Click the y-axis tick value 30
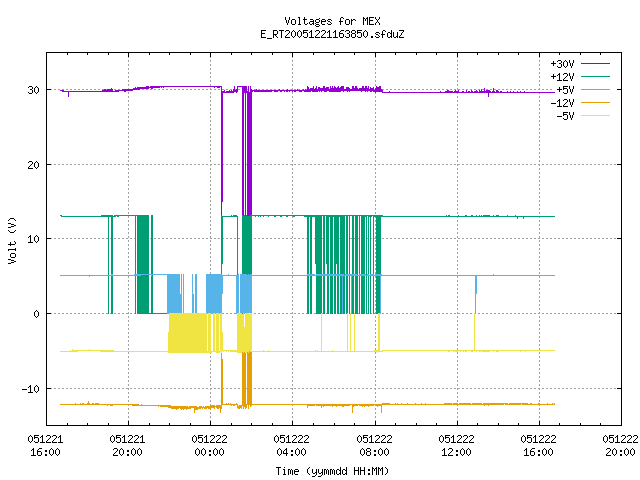The width and height of the screenshot is (640, 480). 33,90
